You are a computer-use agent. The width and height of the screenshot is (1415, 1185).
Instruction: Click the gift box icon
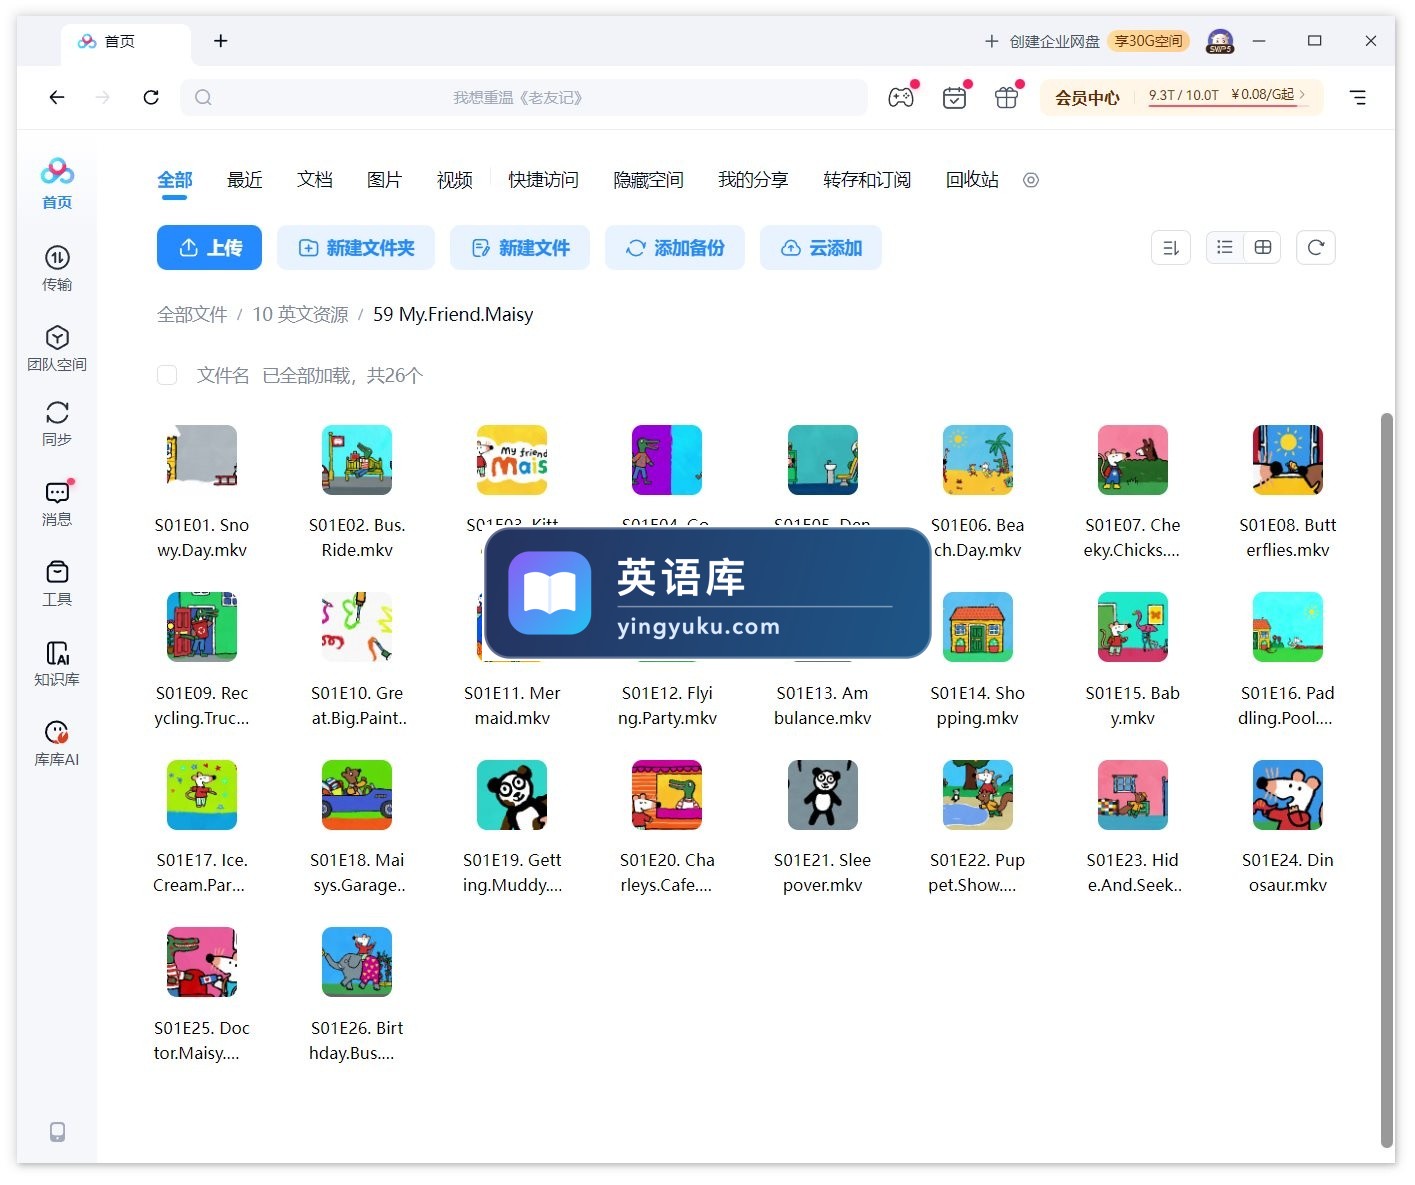pyautogui.click(x=1007, y=98)
